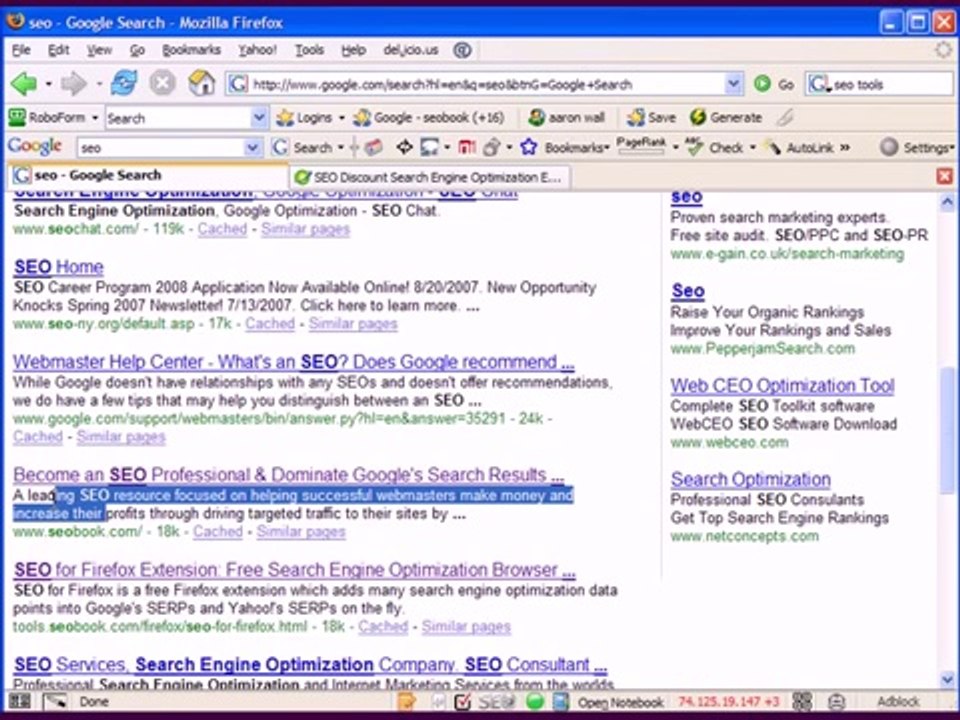Reload the page with the Refresh icon
The height and width of the screenshot is (720, 960).
pyautogui.click(x=124, y=83)
